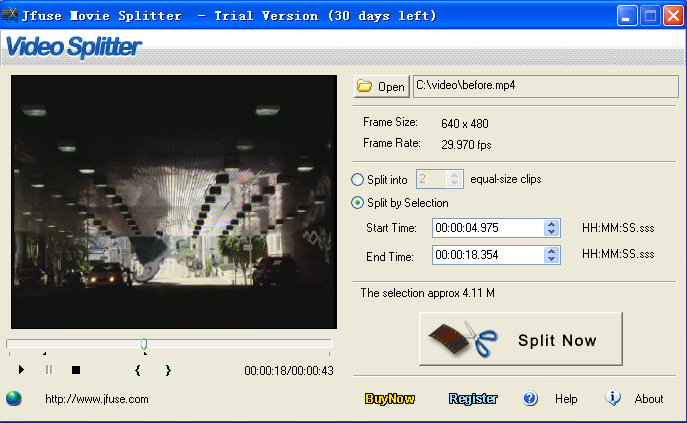Click the End Time spinner arrows

pos(551,256)
